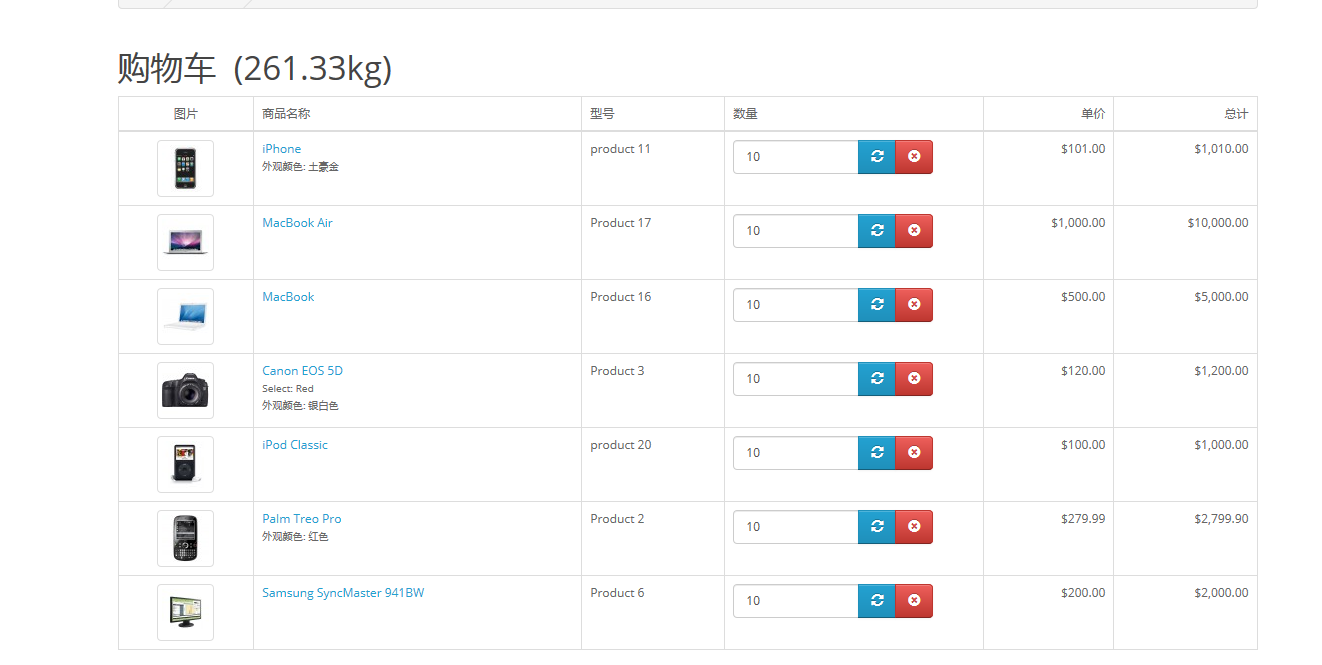Image resolution: width=1322 pixels, height=665 pixels.
Task: Open the iPhone product link
Action: click(x=282, y=149)
